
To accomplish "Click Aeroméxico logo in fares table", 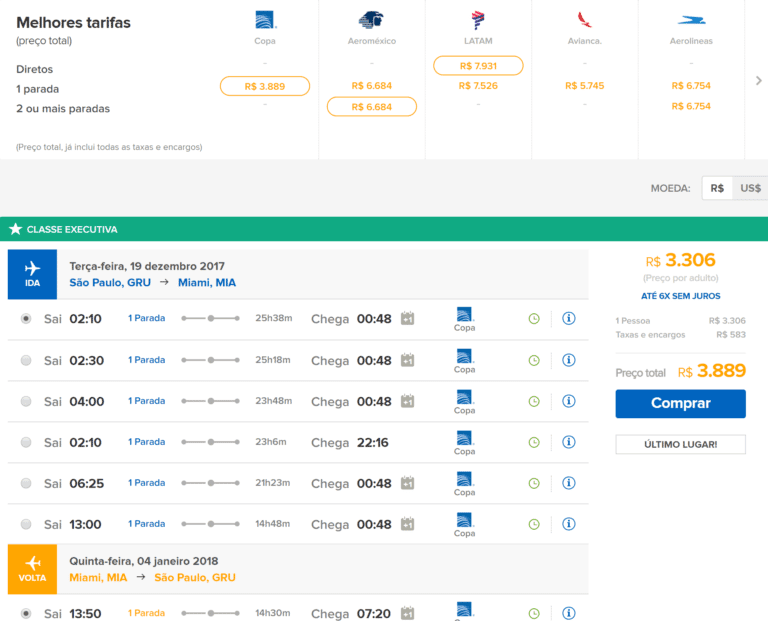I will (x=371, y=20).
